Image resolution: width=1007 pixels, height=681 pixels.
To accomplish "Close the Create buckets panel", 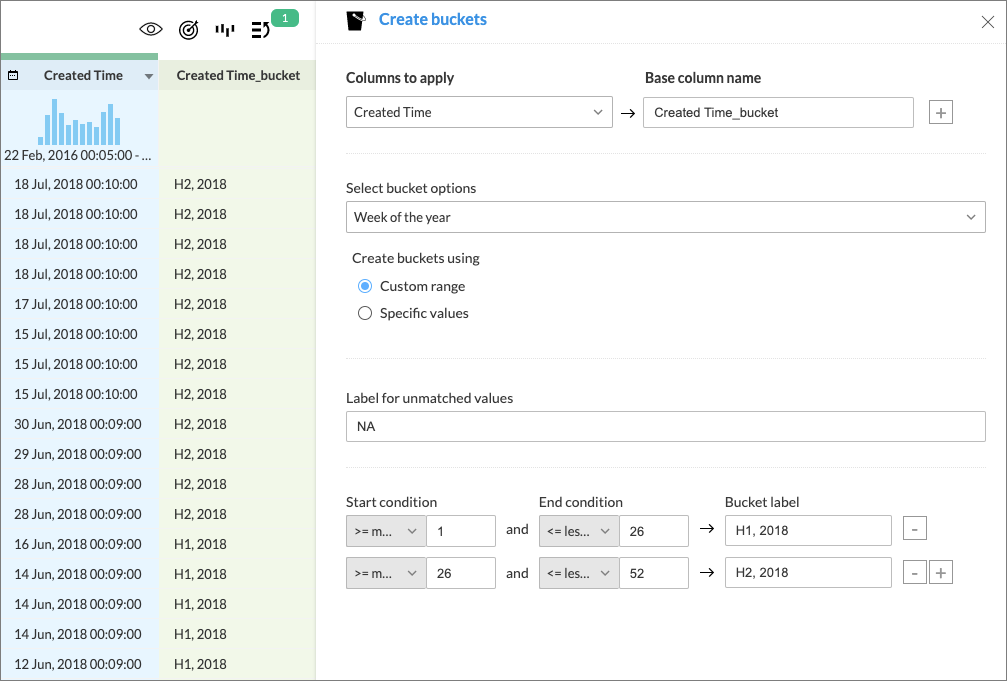I will 988,22.
